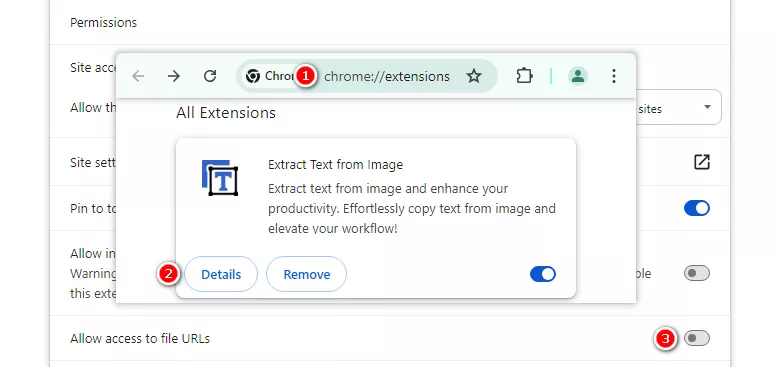Remove the Extract Text from Image extension
The height and width of the screenshot is (367, 780).
pos(306,274)
